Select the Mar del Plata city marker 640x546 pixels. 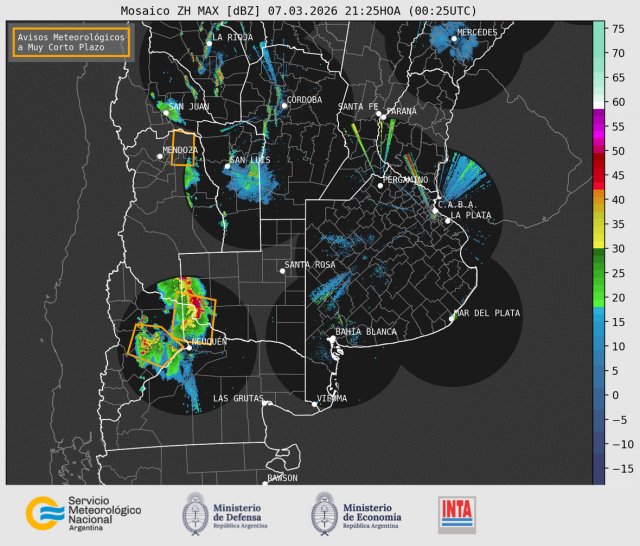click(x=452, y=319)
